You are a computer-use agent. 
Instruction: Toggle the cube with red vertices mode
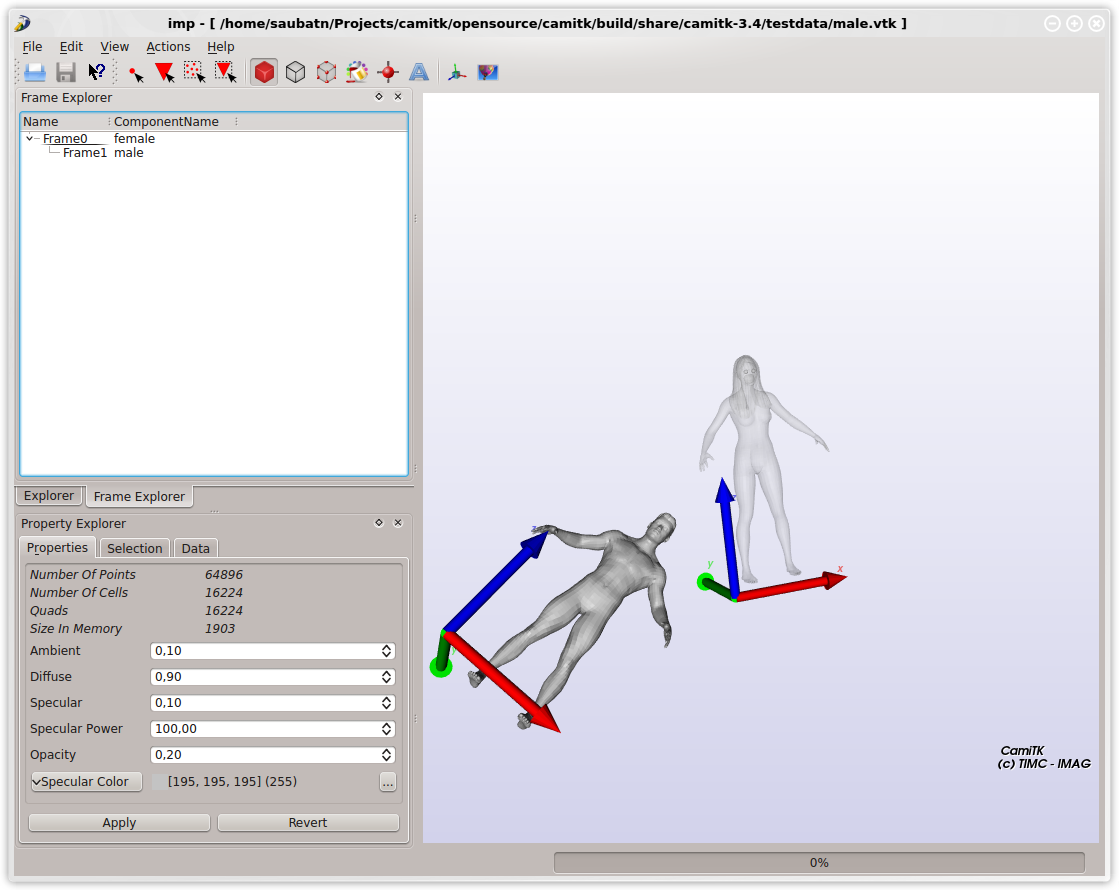(x=326, y=72)
